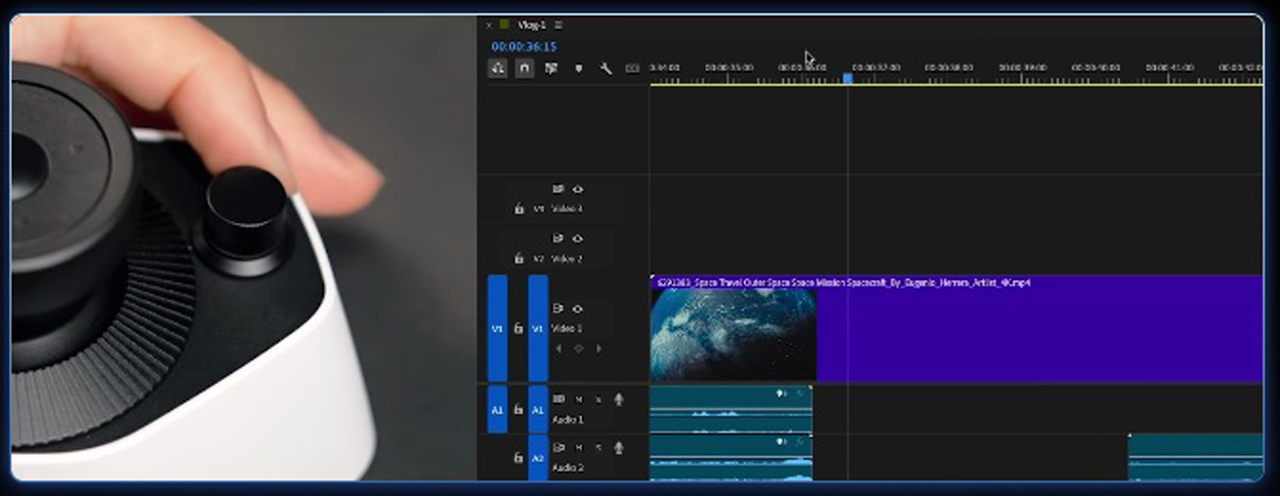Click the captions track options icon
This screenshot has height=496, width=1280.
[x=632, y=68]
